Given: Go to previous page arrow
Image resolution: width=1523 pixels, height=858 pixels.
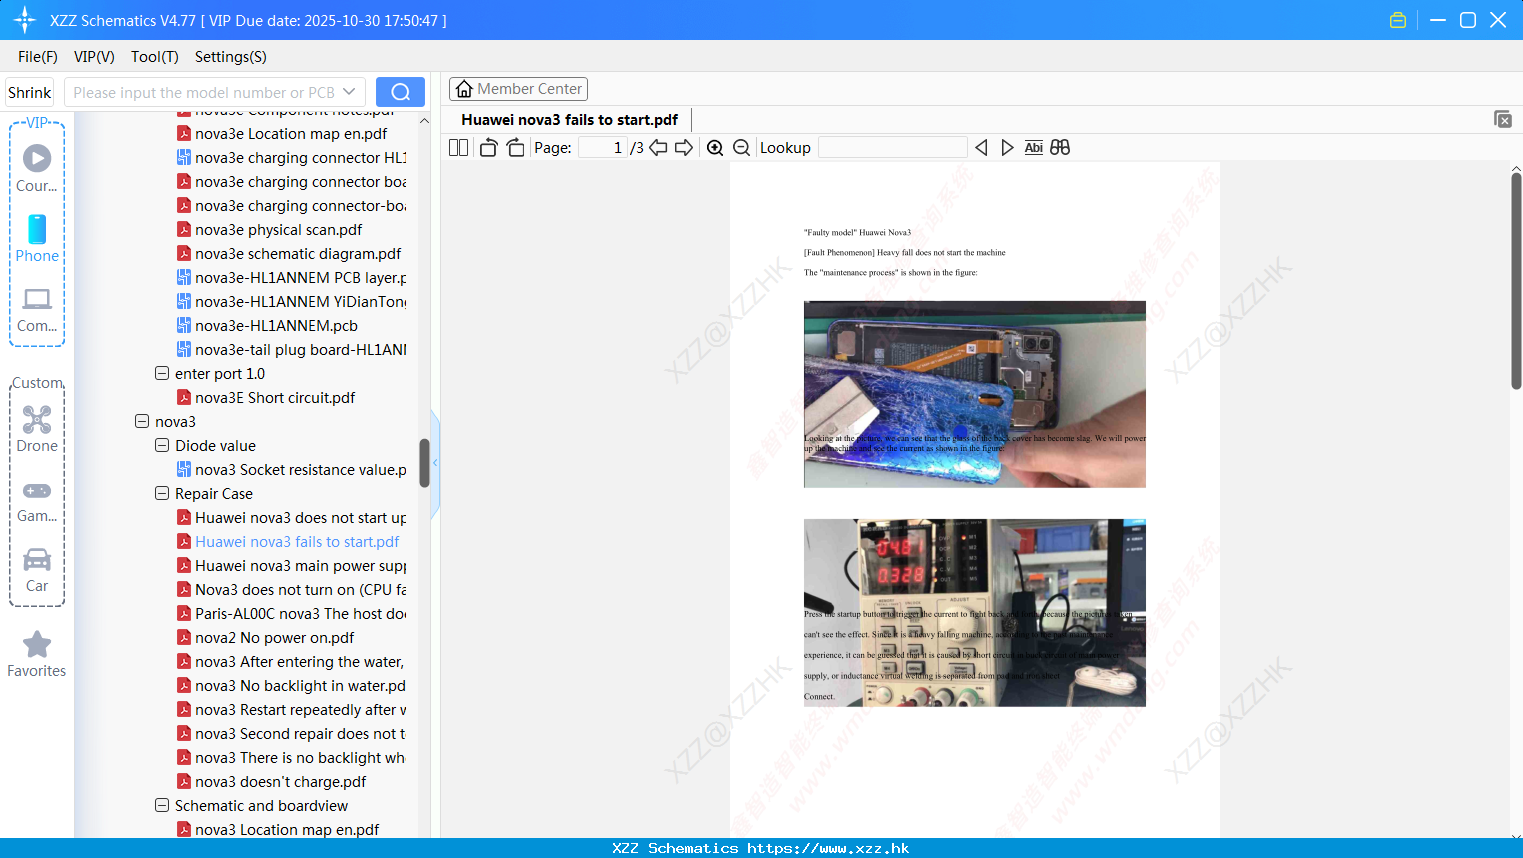Looking at the screenshot, I should [658, 147].
